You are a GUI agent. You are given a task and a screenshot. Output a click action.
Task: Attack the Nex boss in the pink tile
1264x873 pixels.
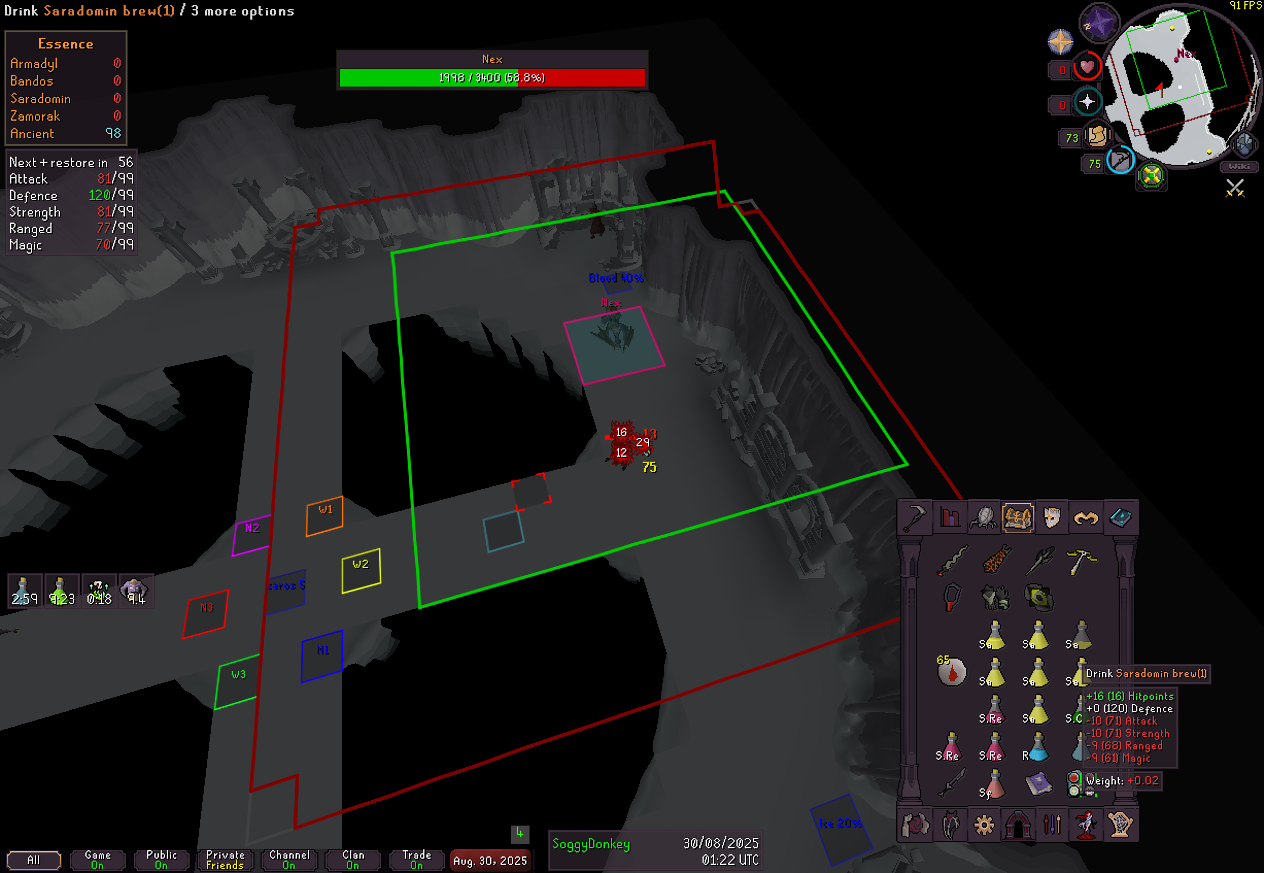coord(614,345)
